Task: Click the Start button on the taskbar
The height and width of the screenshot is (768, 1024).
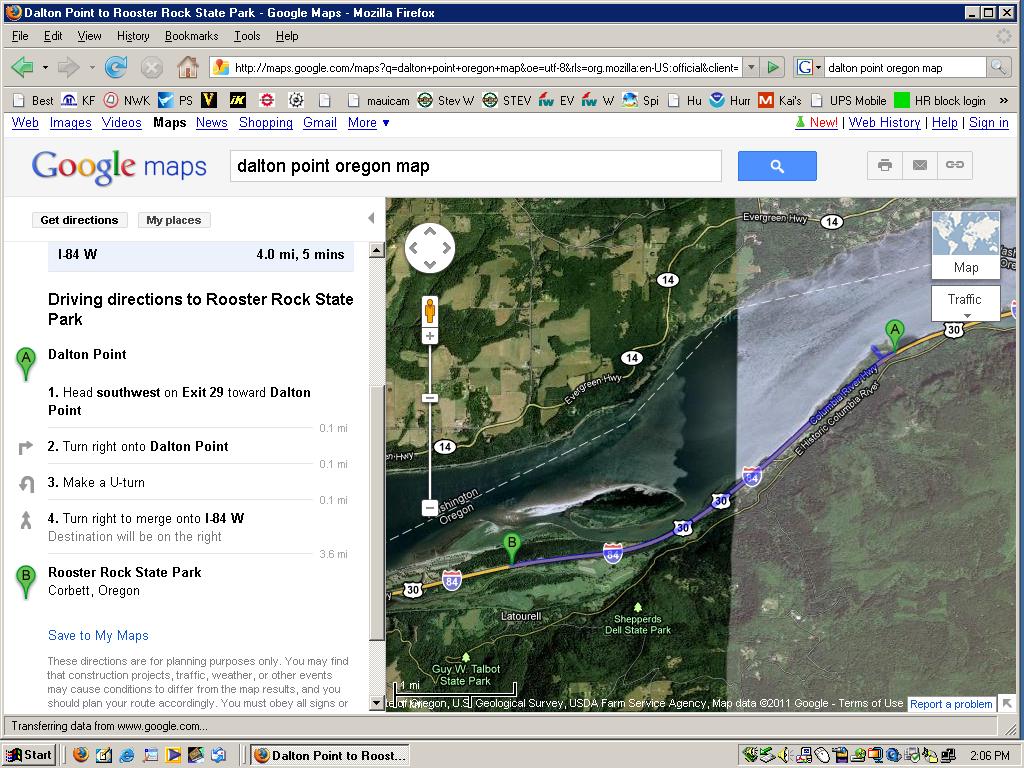Action: pos(29,755)
